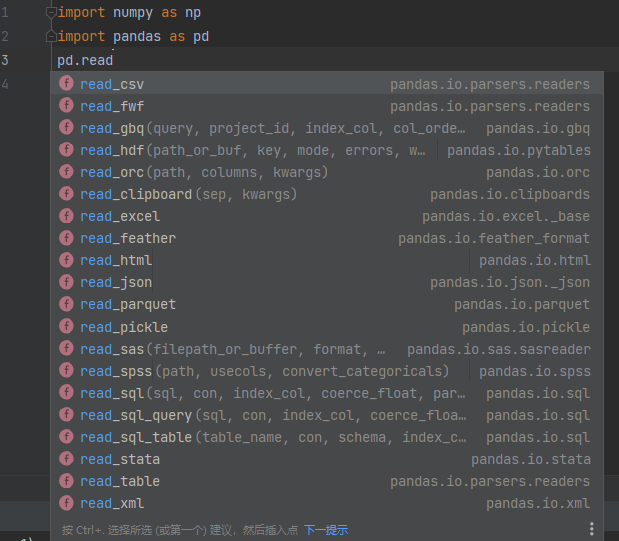This screenshot has width=619, height=541.
Task: Select read_xml at bottom of list
Action: 327,503
